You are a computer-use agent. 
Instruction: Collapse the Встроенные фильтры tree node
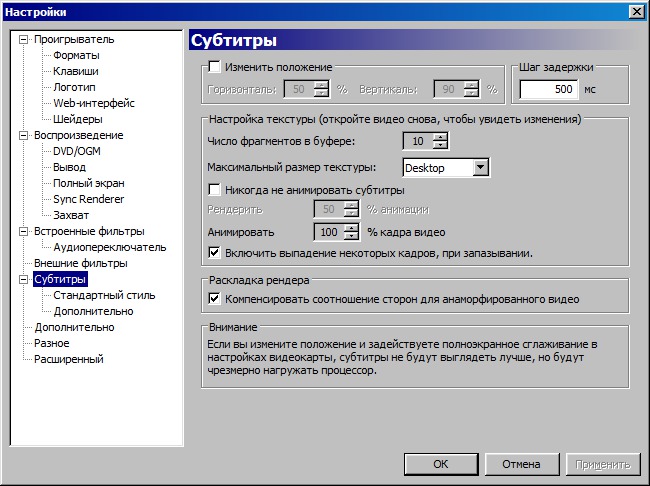(24, 231)
